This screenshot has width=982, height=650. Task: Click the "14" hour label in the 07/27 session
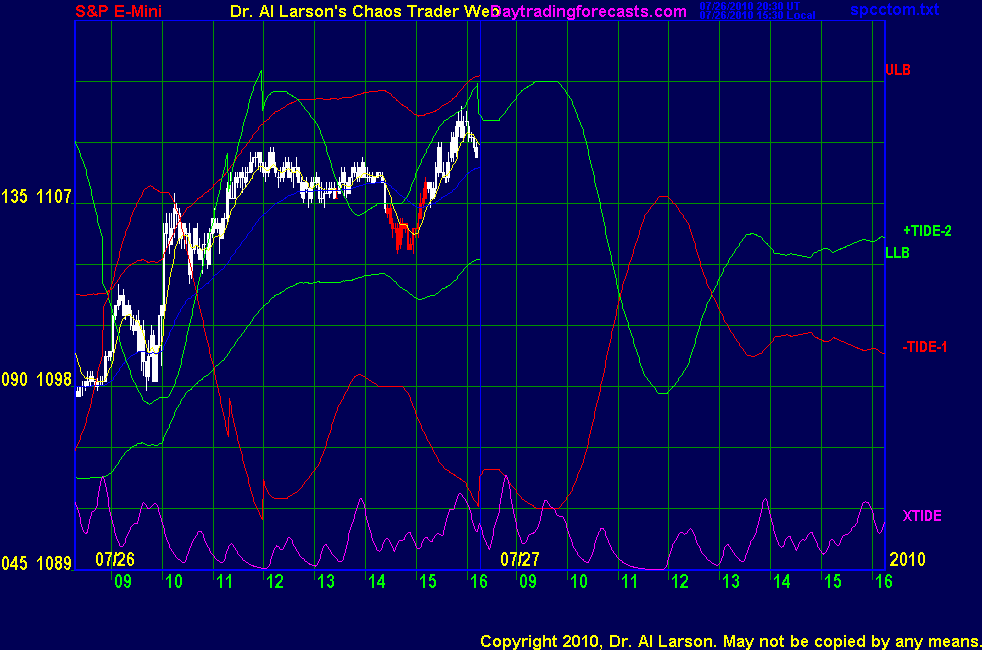[782, 581]
